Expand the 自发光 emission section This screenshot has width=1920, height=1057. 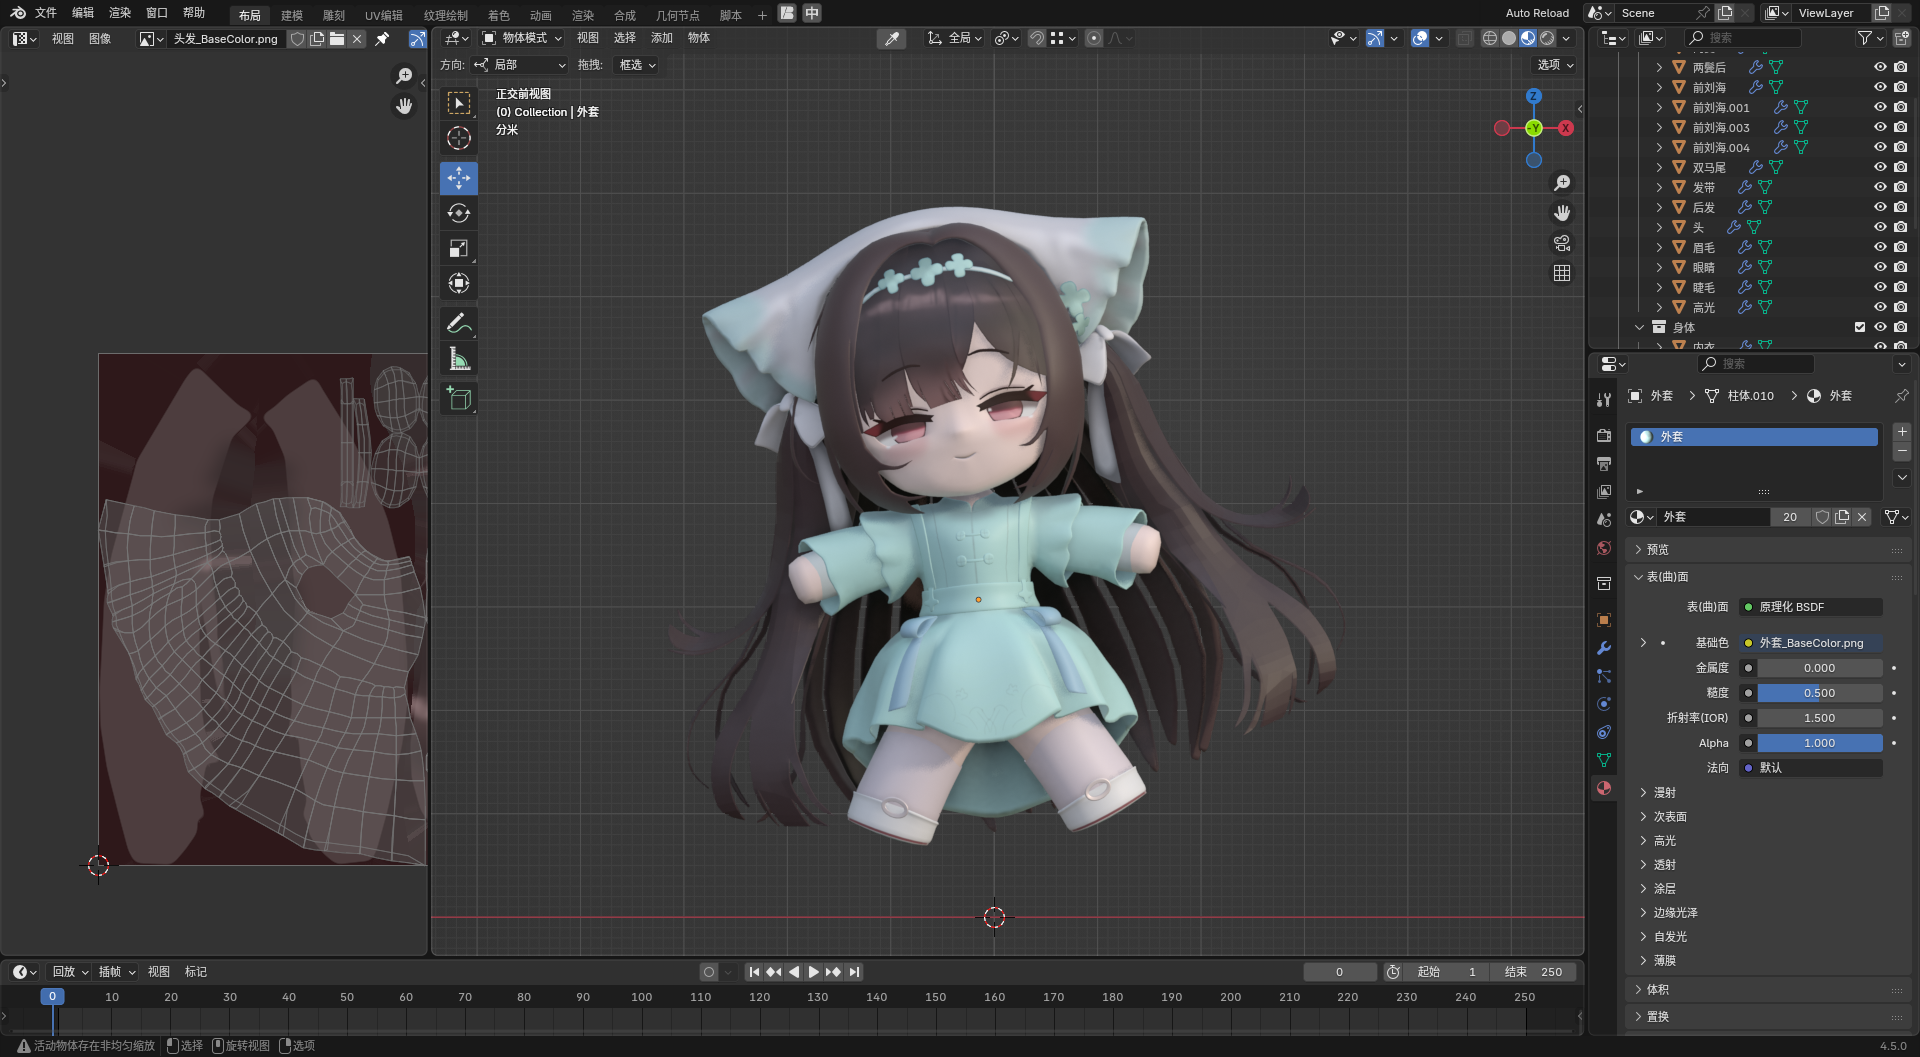(1669, 937)
